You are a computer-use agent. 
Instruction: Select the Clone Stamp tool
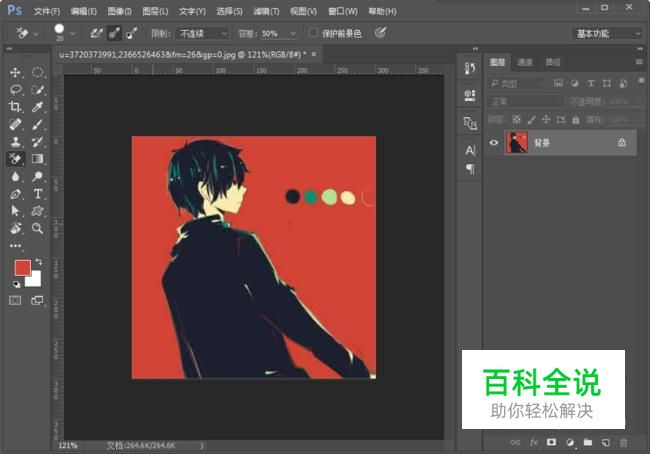[15, 142]
